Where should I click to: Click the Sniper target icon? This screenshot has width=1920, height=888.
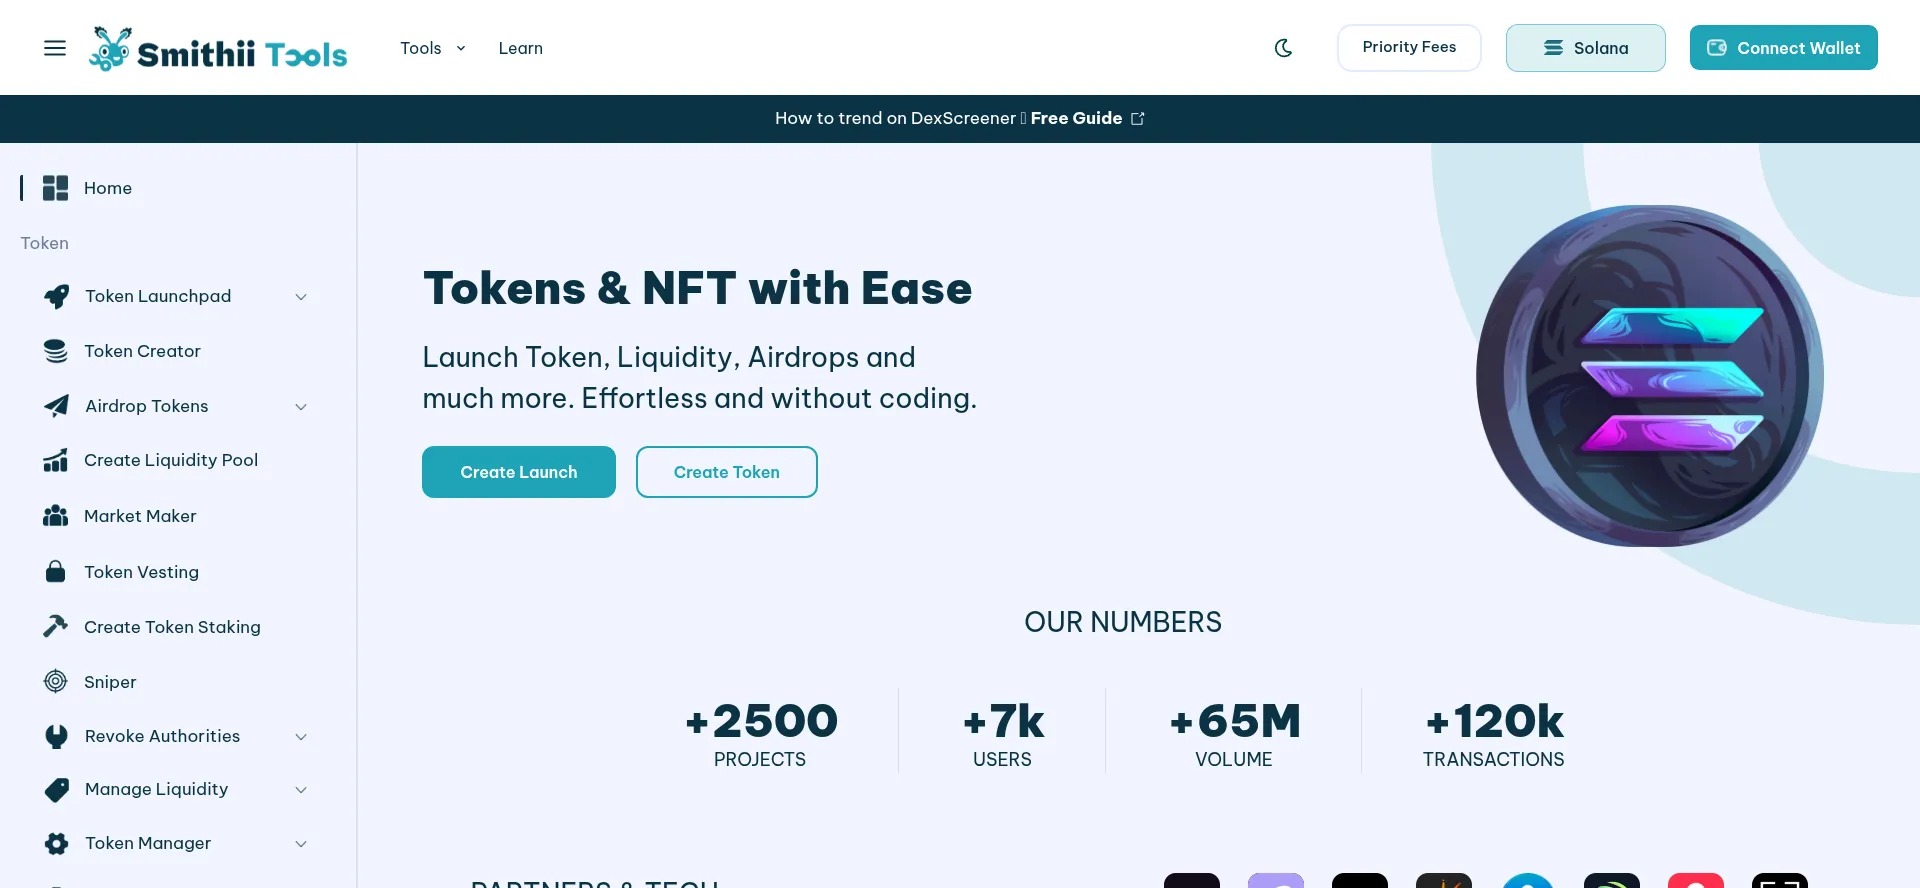pos(56,682)
